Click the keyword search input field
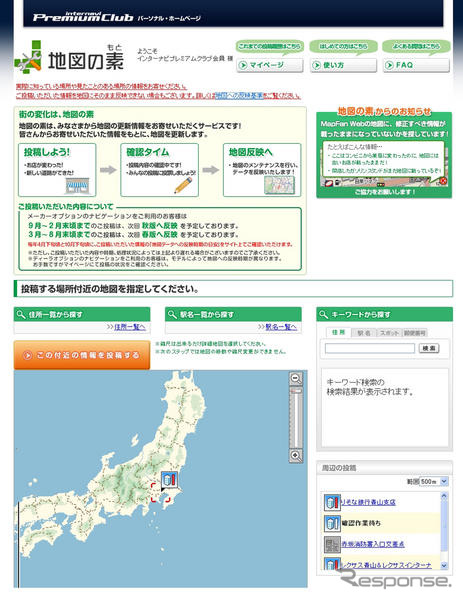 [x=370, y=348]
